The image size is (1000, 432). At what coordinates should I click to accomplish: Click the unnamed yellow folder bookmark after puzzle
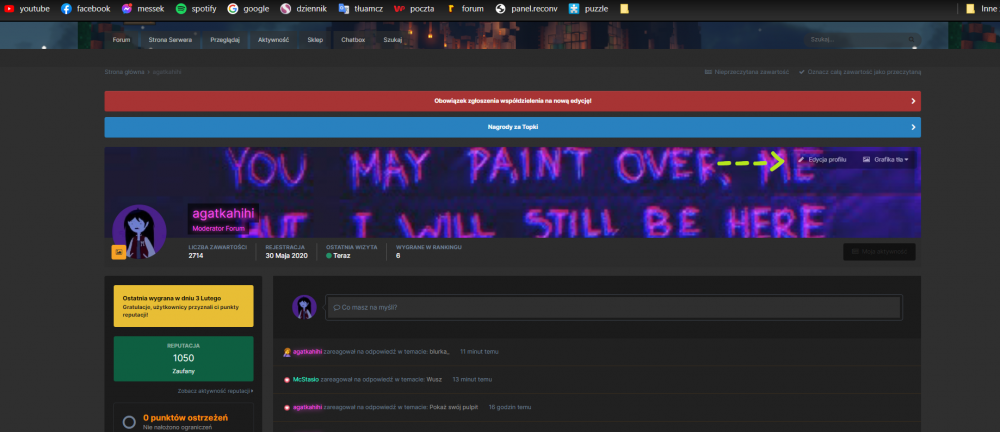pos(624,9)
